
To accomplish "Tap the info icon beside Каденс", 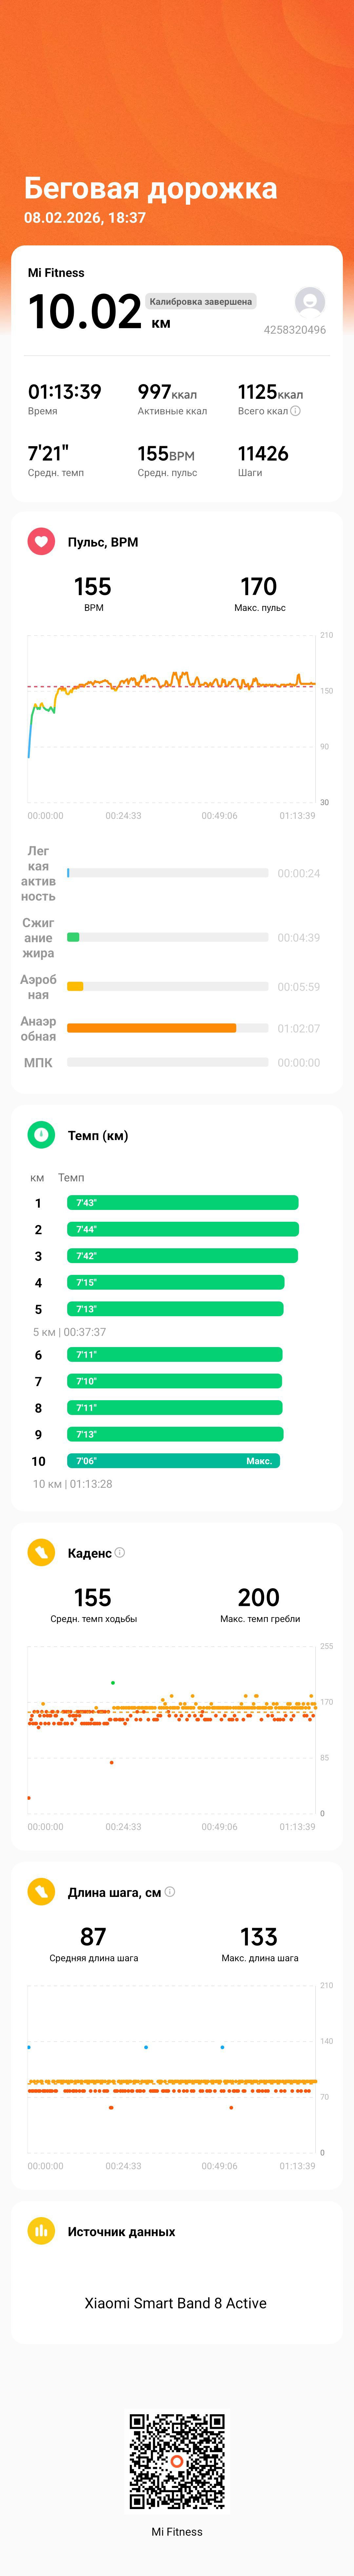I will coord(120,1552).
